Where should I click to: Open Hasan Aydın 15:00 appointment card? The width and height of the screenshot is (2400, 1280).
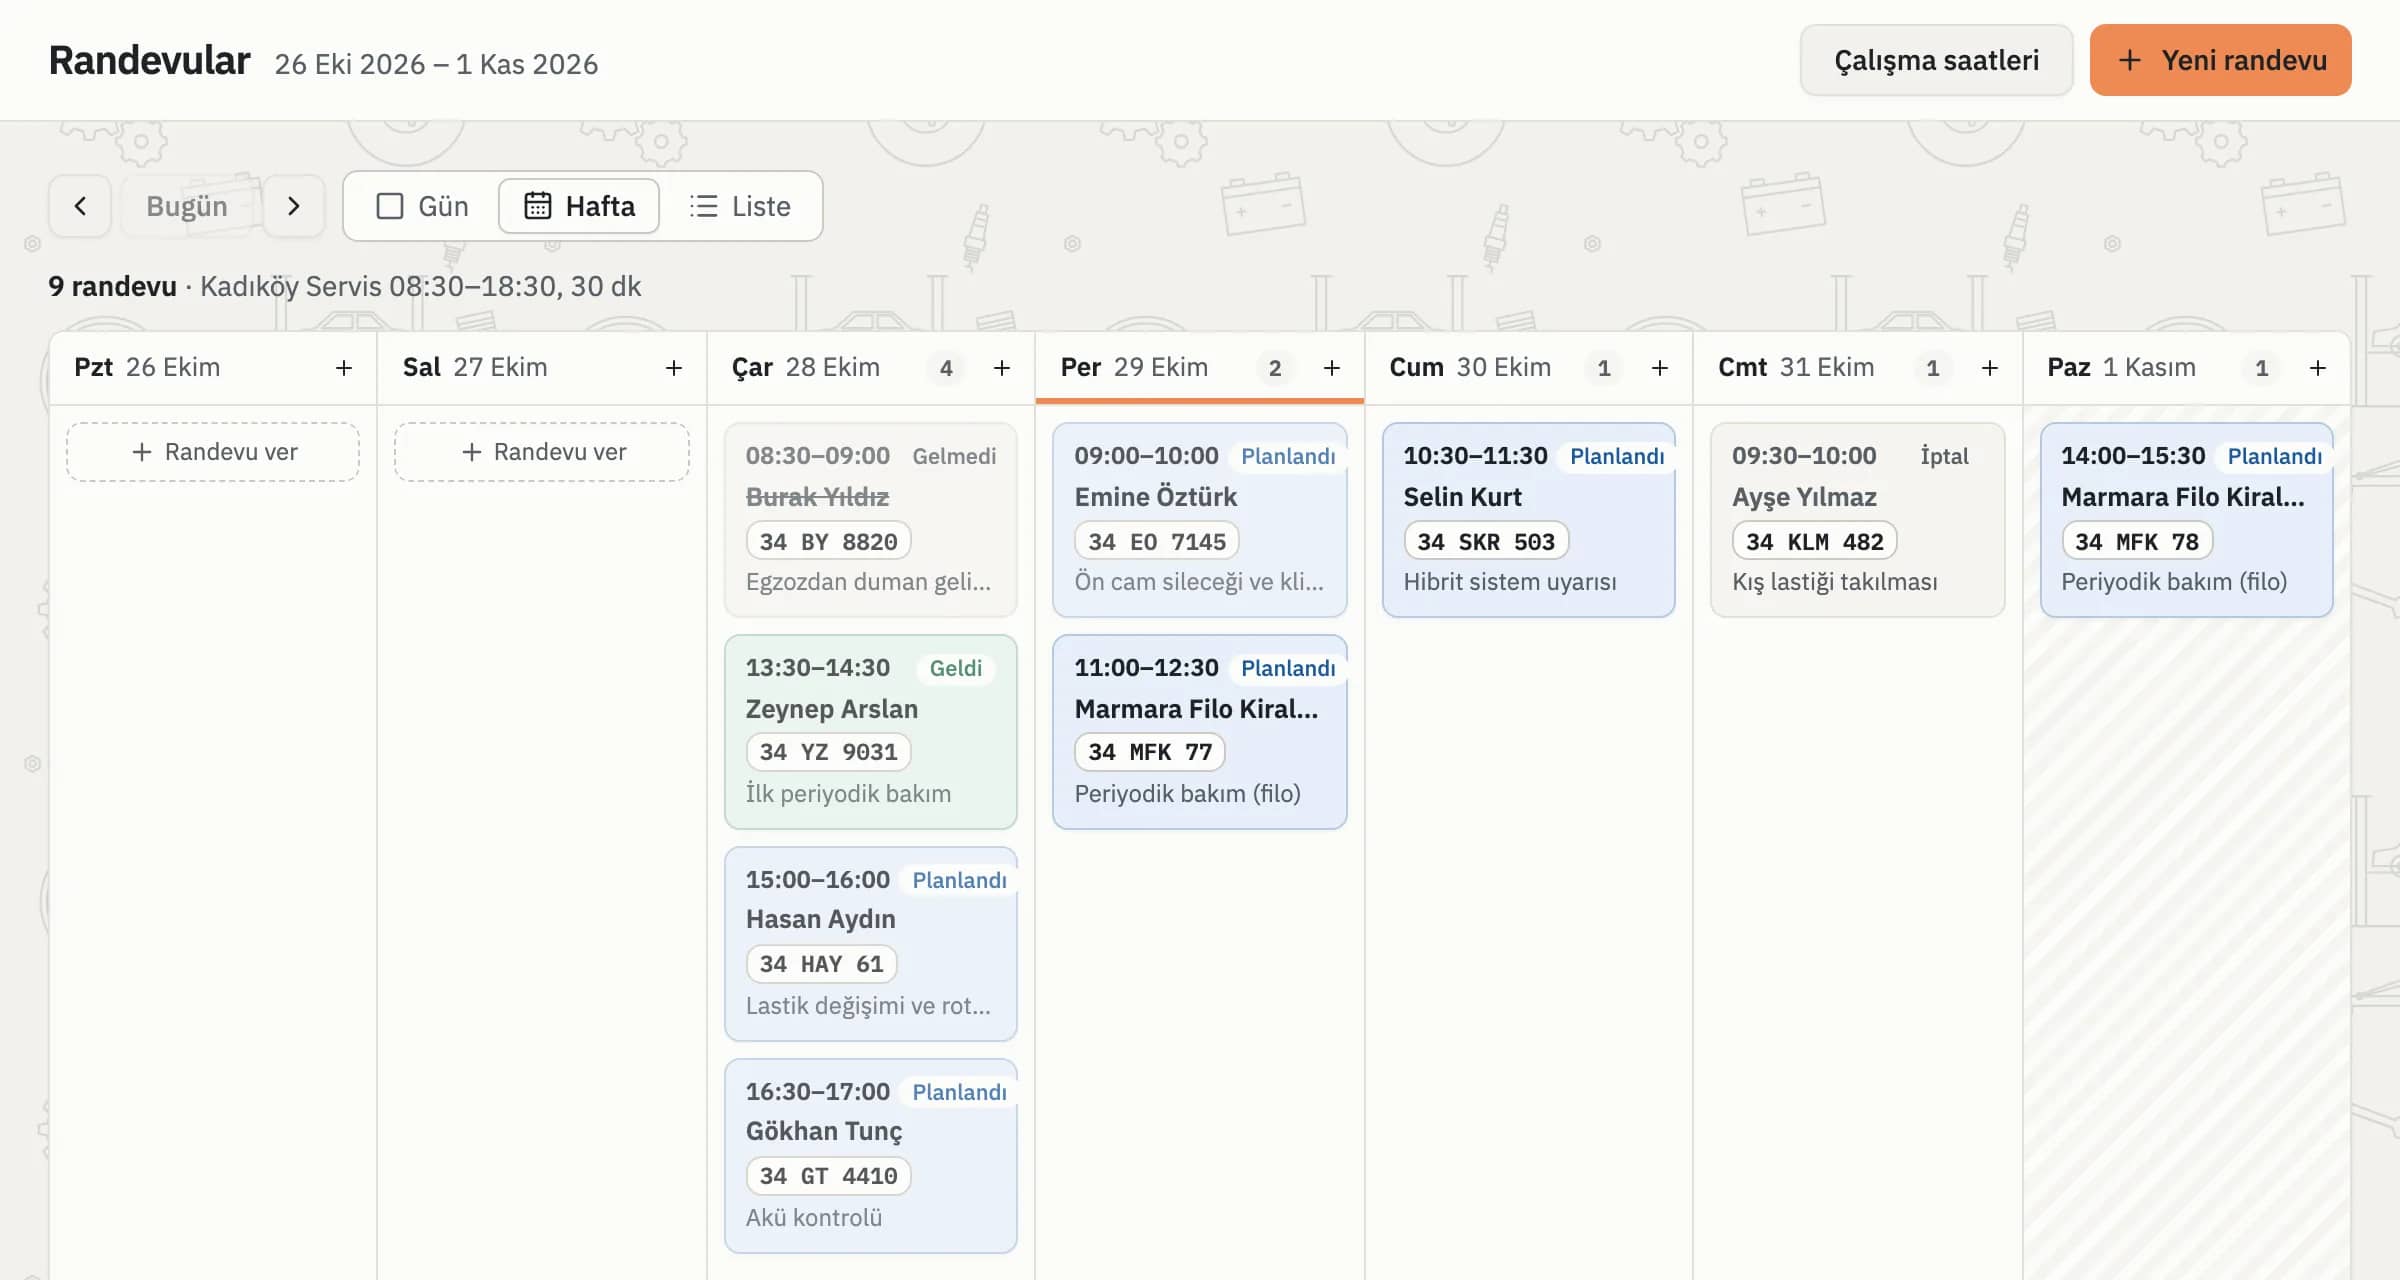[x=871, y=944]
